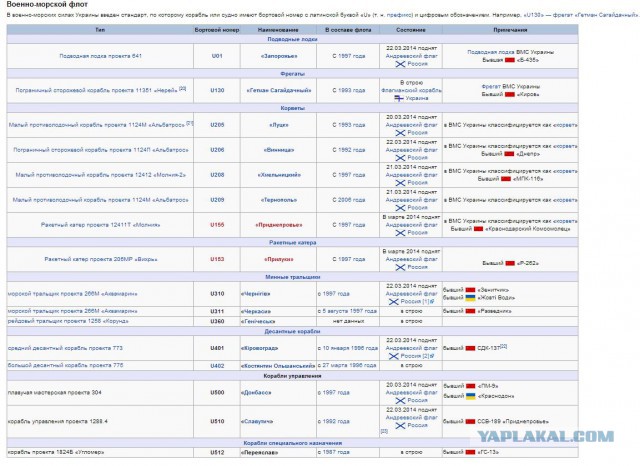Screen dimensions: 640x466
Task: Click «с 5 августа 1997 года» cell
Action: [348, 311]
